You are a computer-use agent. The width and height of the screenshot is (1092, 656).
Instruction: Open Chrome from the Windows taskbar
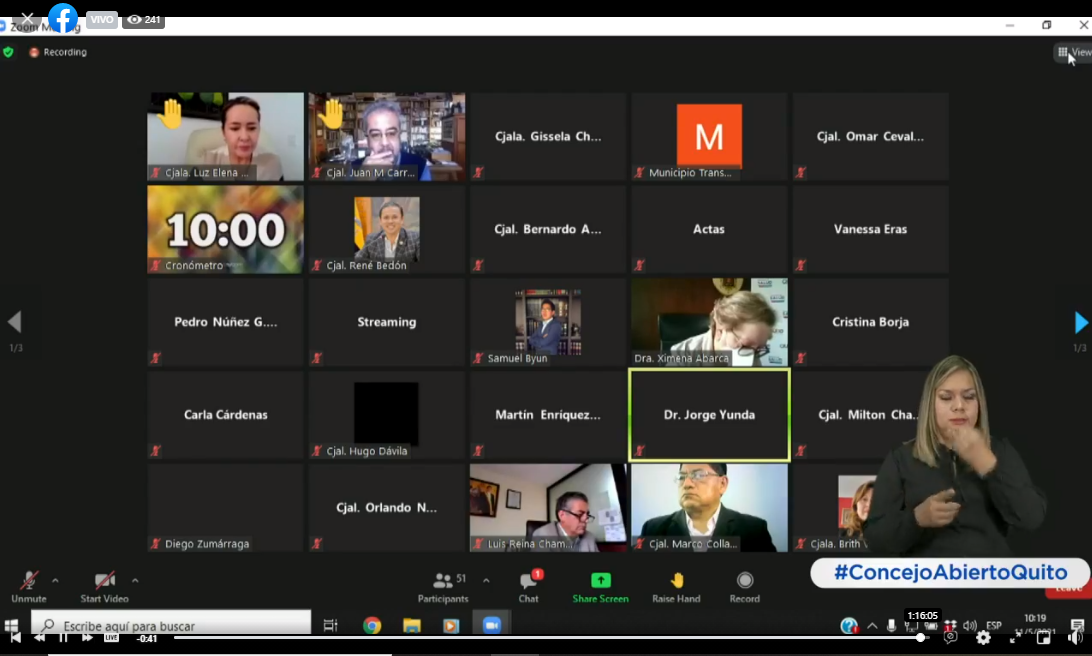click(x=372, y=626)
